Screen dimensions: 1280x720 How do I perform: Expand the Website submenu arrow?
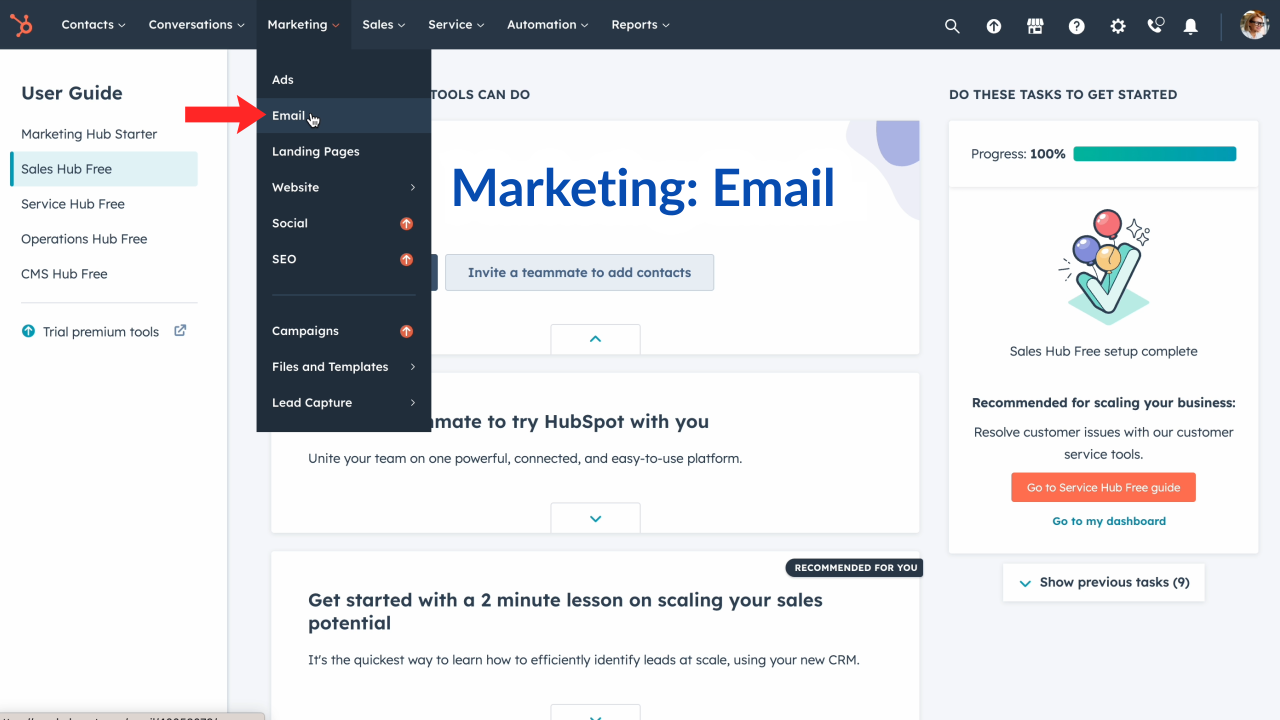[x=412, y=188]
